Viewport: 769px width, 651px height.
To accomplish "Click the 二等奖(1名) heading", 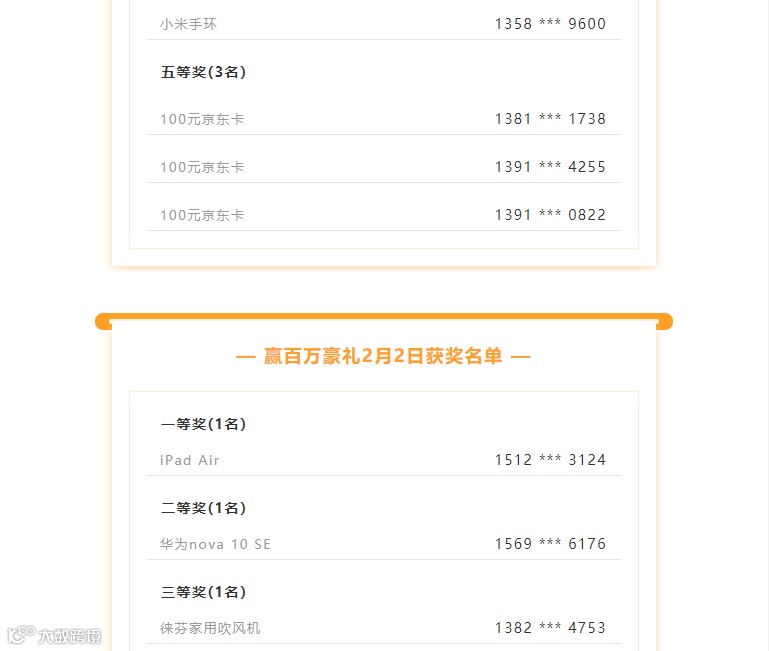I will (203, 508).
